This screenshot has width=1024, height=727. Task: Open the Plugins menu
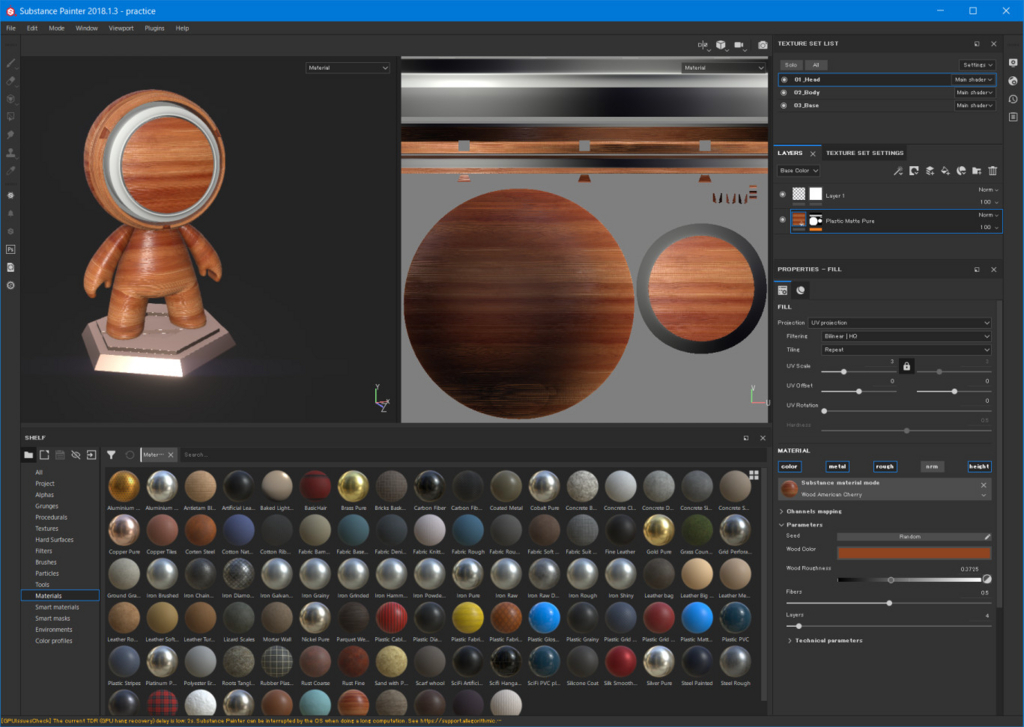(x=155, y=28)
